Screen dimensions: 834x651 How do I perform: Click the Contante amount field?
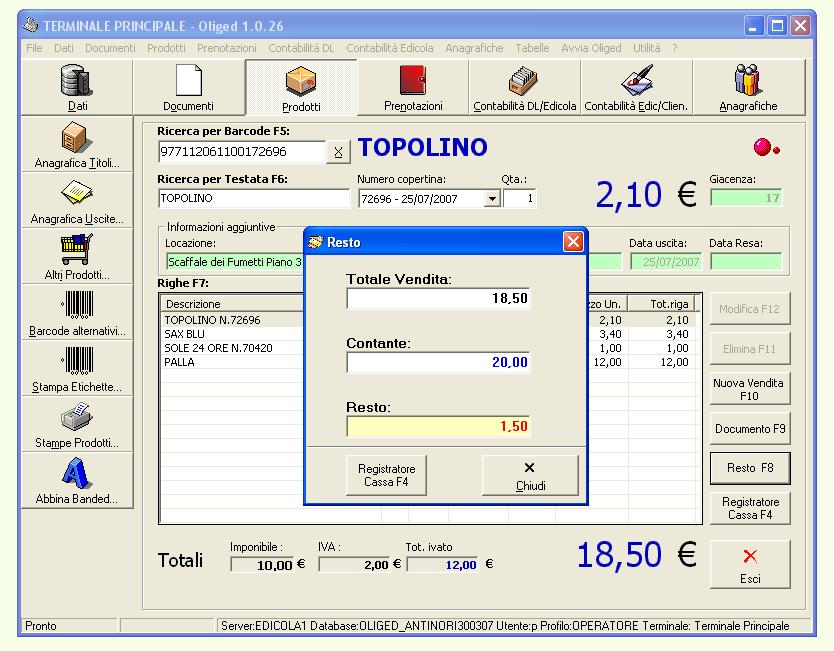tap(438, 362)
